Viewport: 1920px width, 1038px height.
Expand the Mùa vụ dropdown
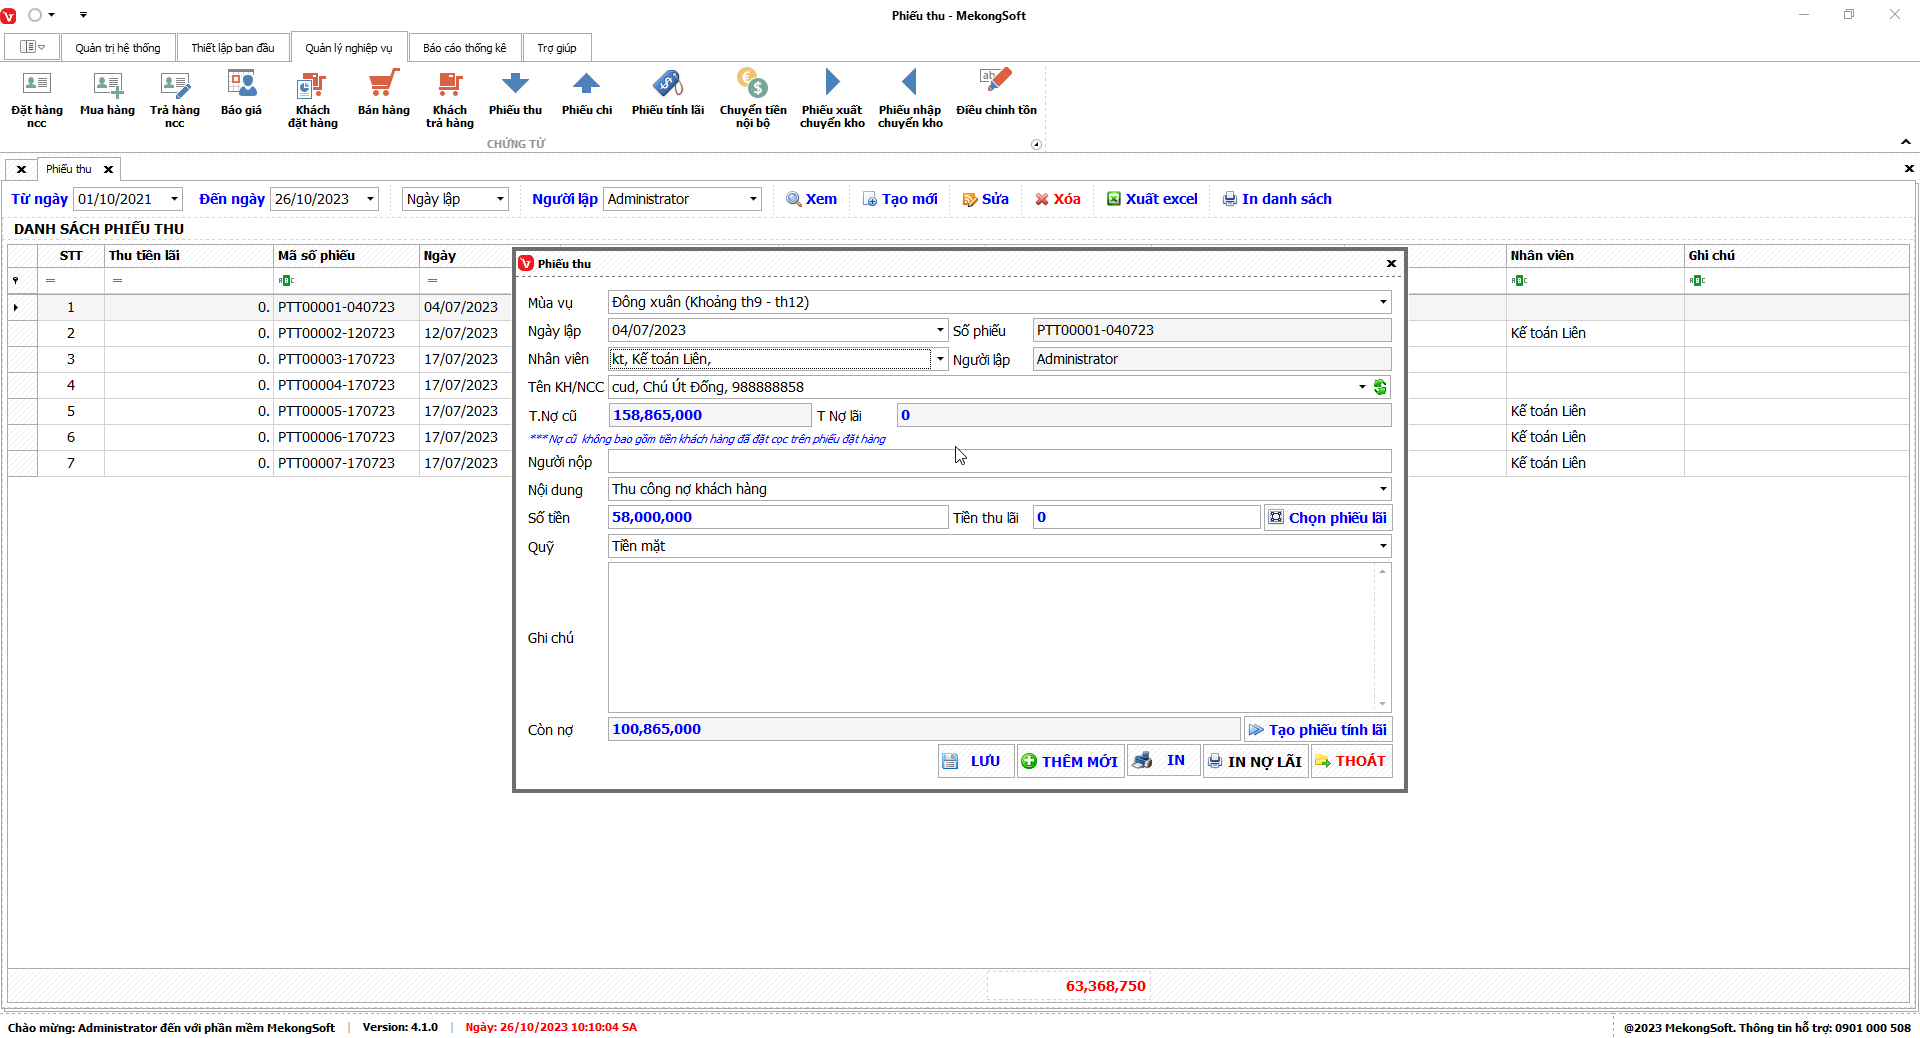1383,302
